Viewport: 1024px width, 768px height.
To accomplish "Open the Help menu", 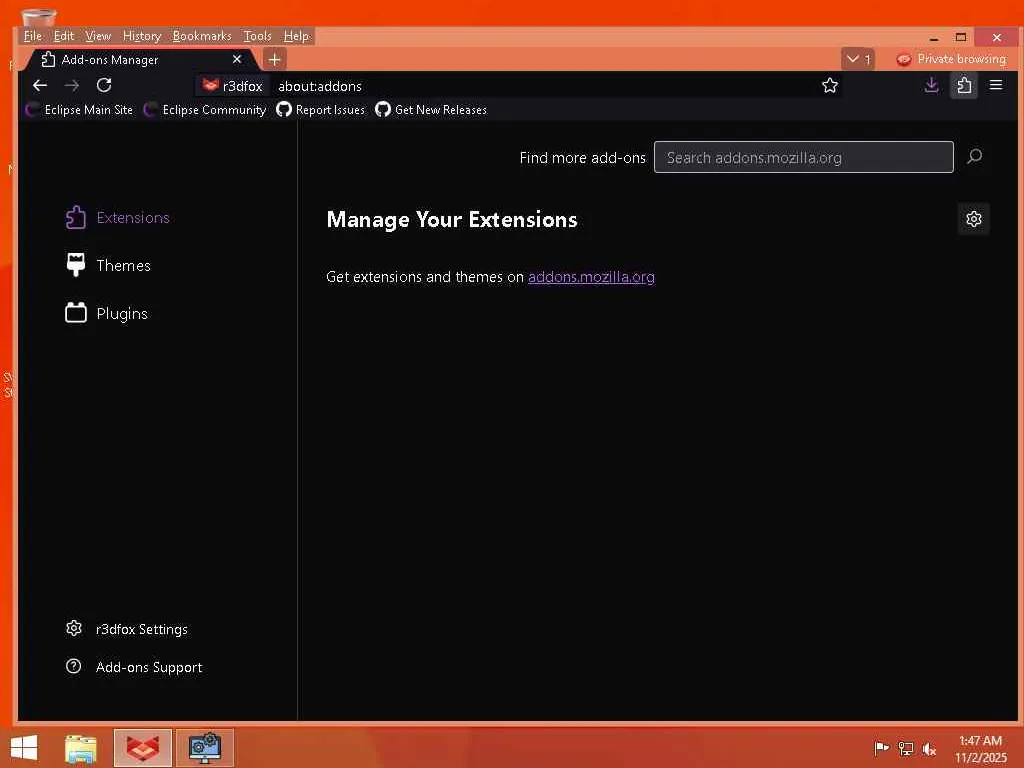I will click(296, 36).
